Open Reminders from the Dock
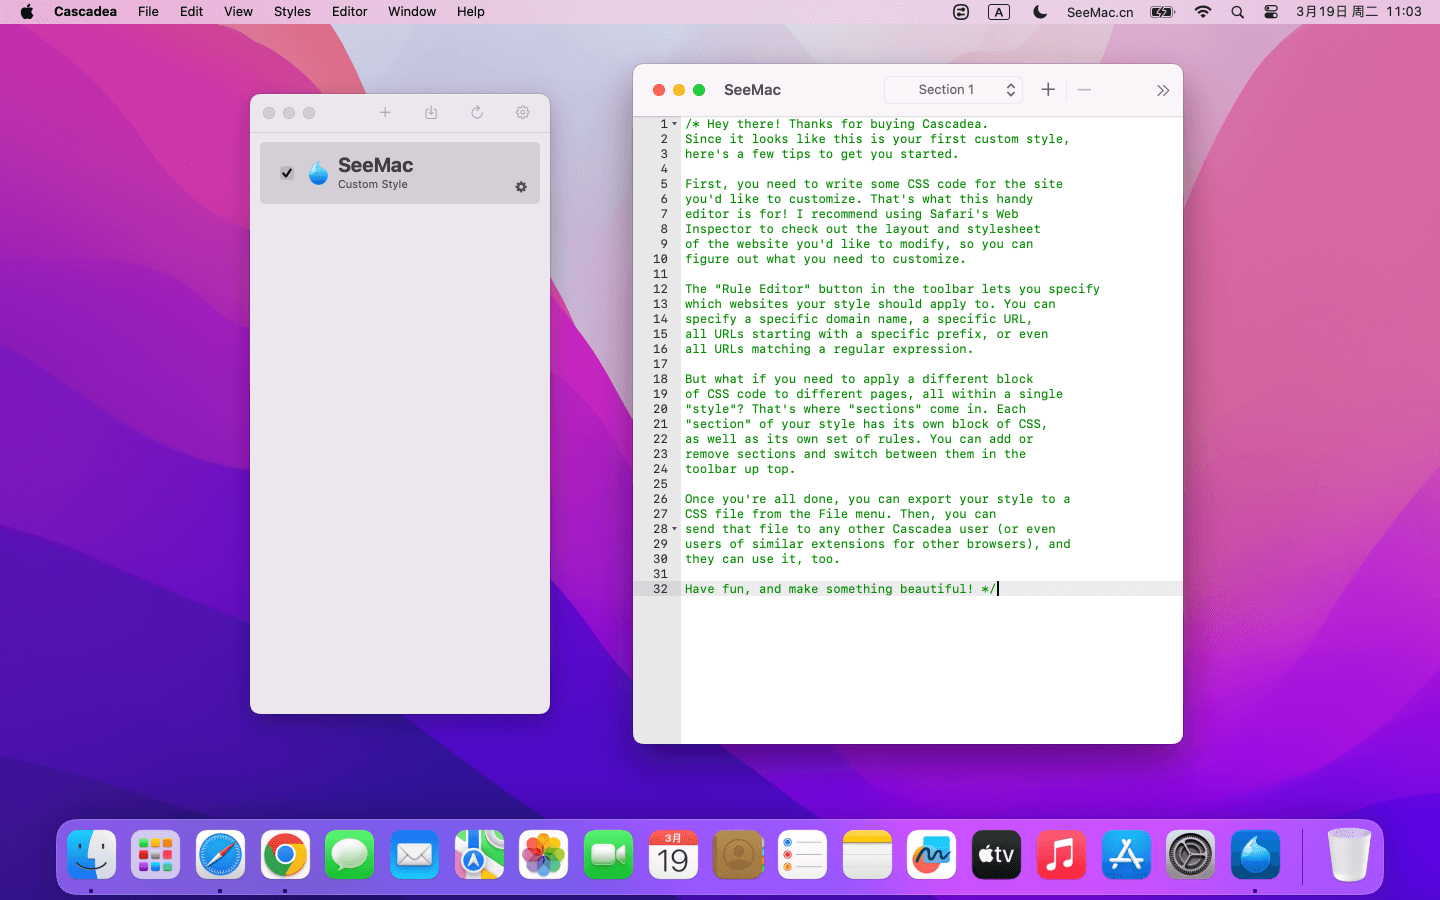 (x=802, y=855)
